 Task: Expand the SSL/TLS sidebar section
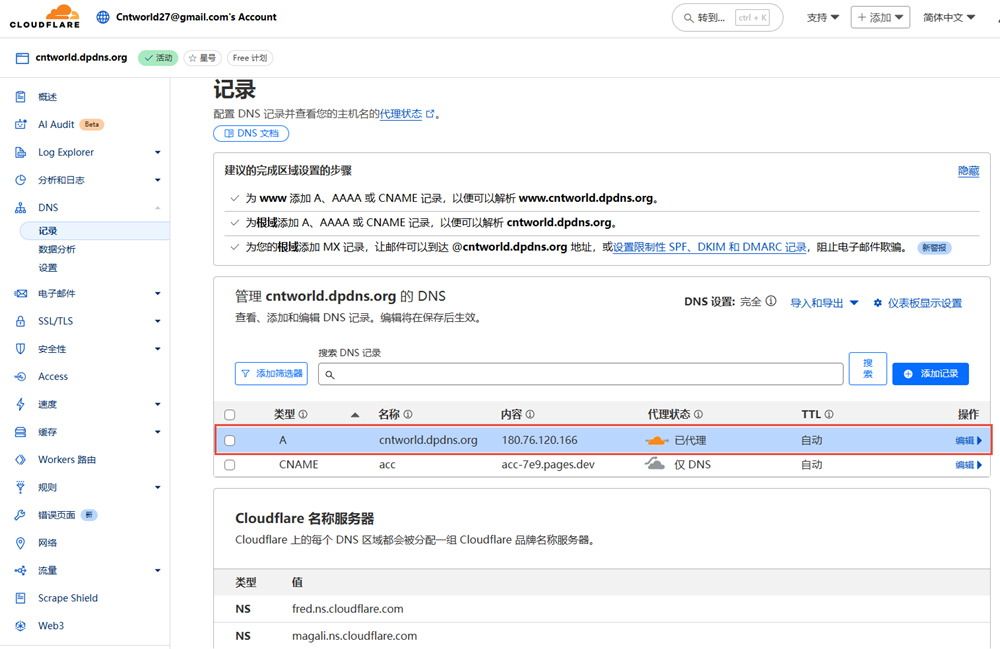158,321
